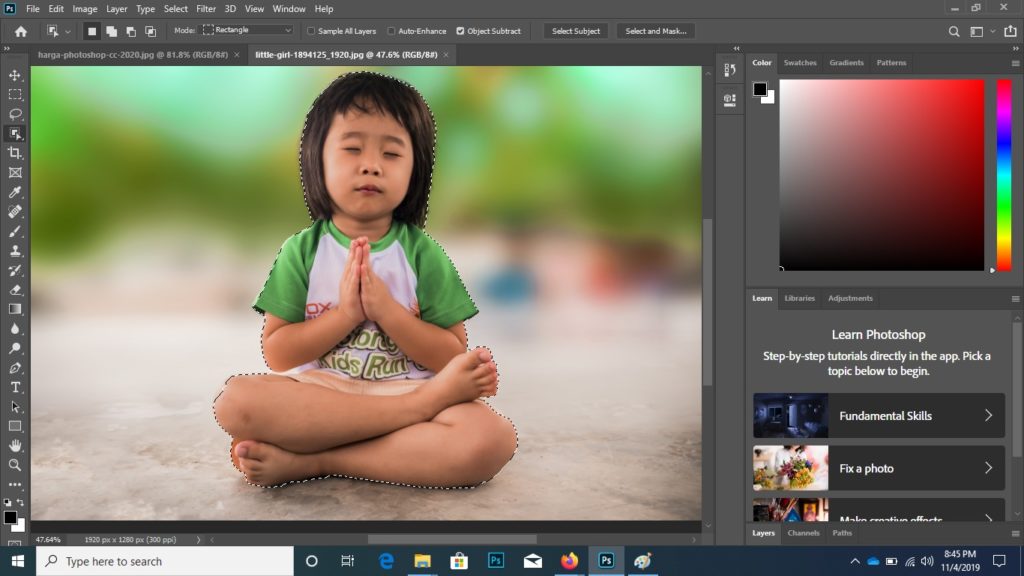Viewport: 1024px width, 576px height.
Task: Switch to the Swatches tab
Action: click(800, 63)
